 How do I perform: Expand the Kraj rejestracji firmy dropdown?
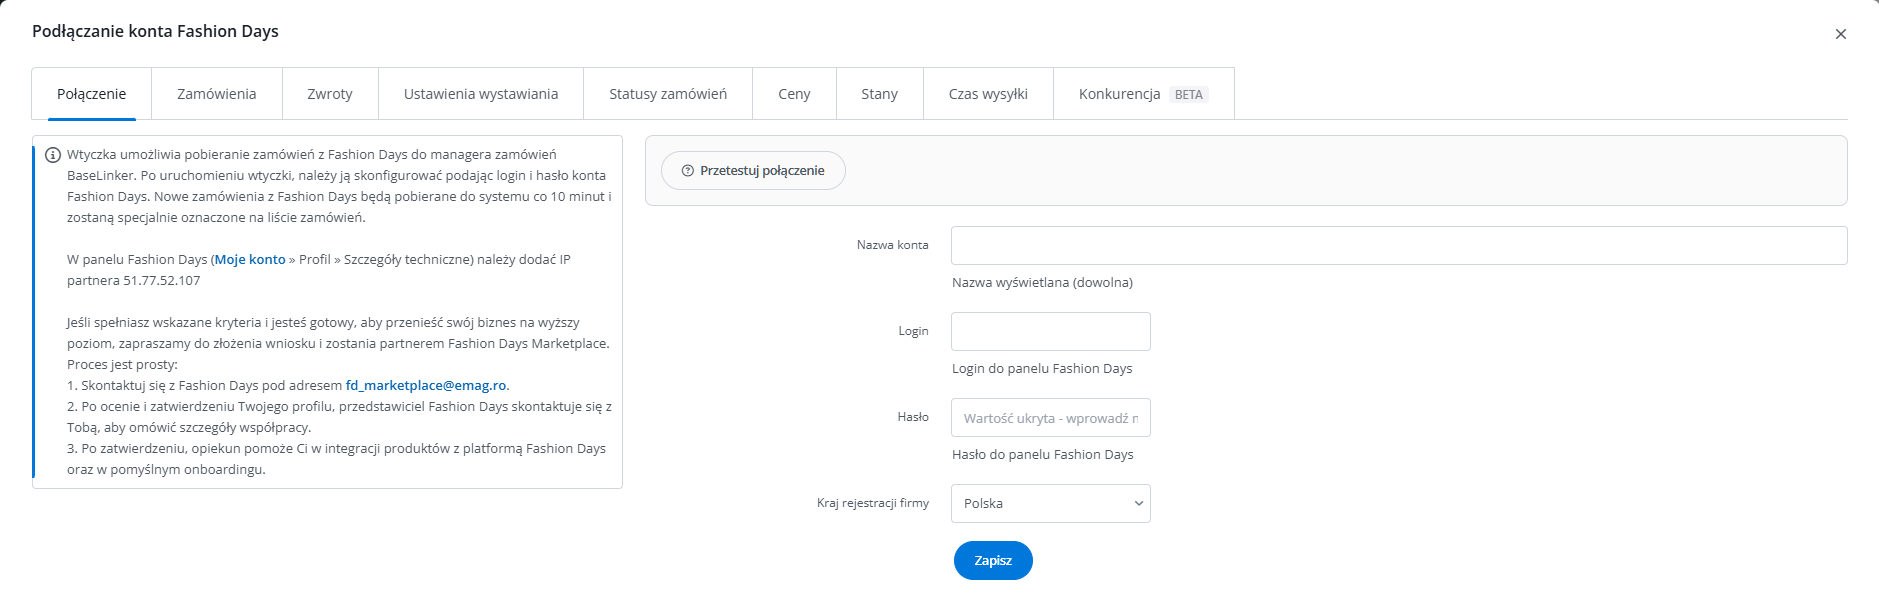(1051, 504)
